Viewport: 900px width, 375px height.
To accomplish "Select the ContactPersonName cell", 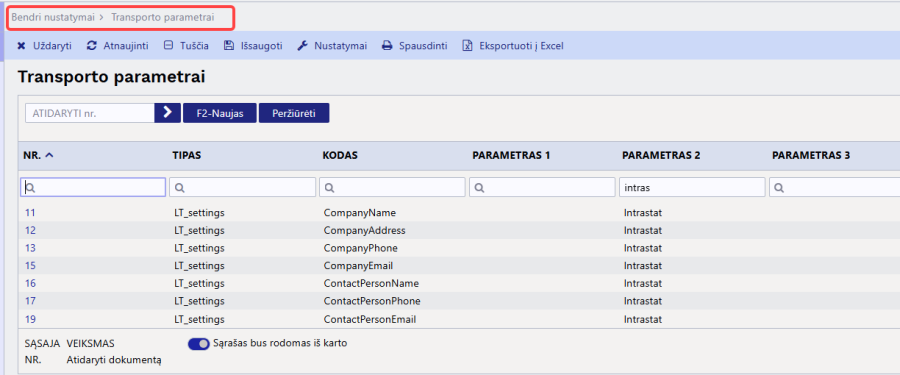I will (371, 284).
